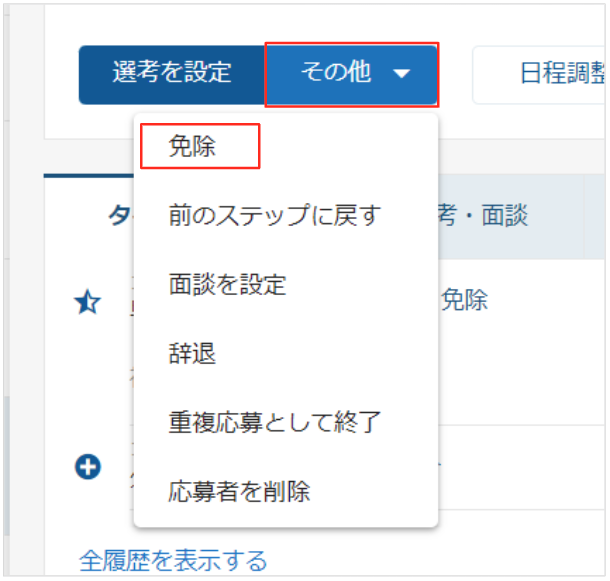Click the white dropdown arrow on その他
The image size is (610, 581).
coord(401,73)
